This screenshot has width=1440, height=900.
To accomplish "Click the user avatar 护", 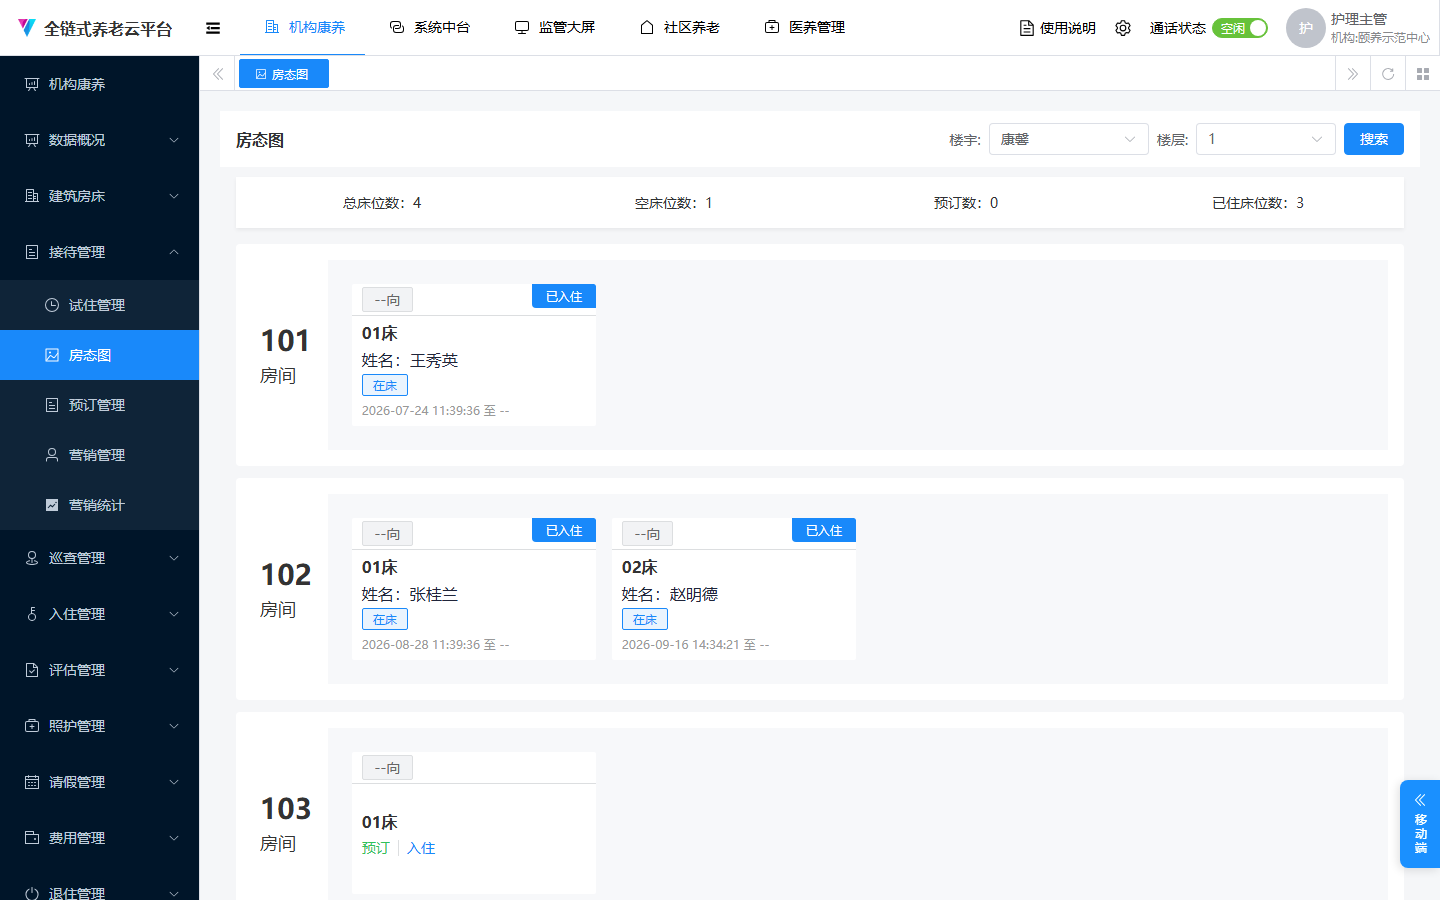I will coord(1305,28).
